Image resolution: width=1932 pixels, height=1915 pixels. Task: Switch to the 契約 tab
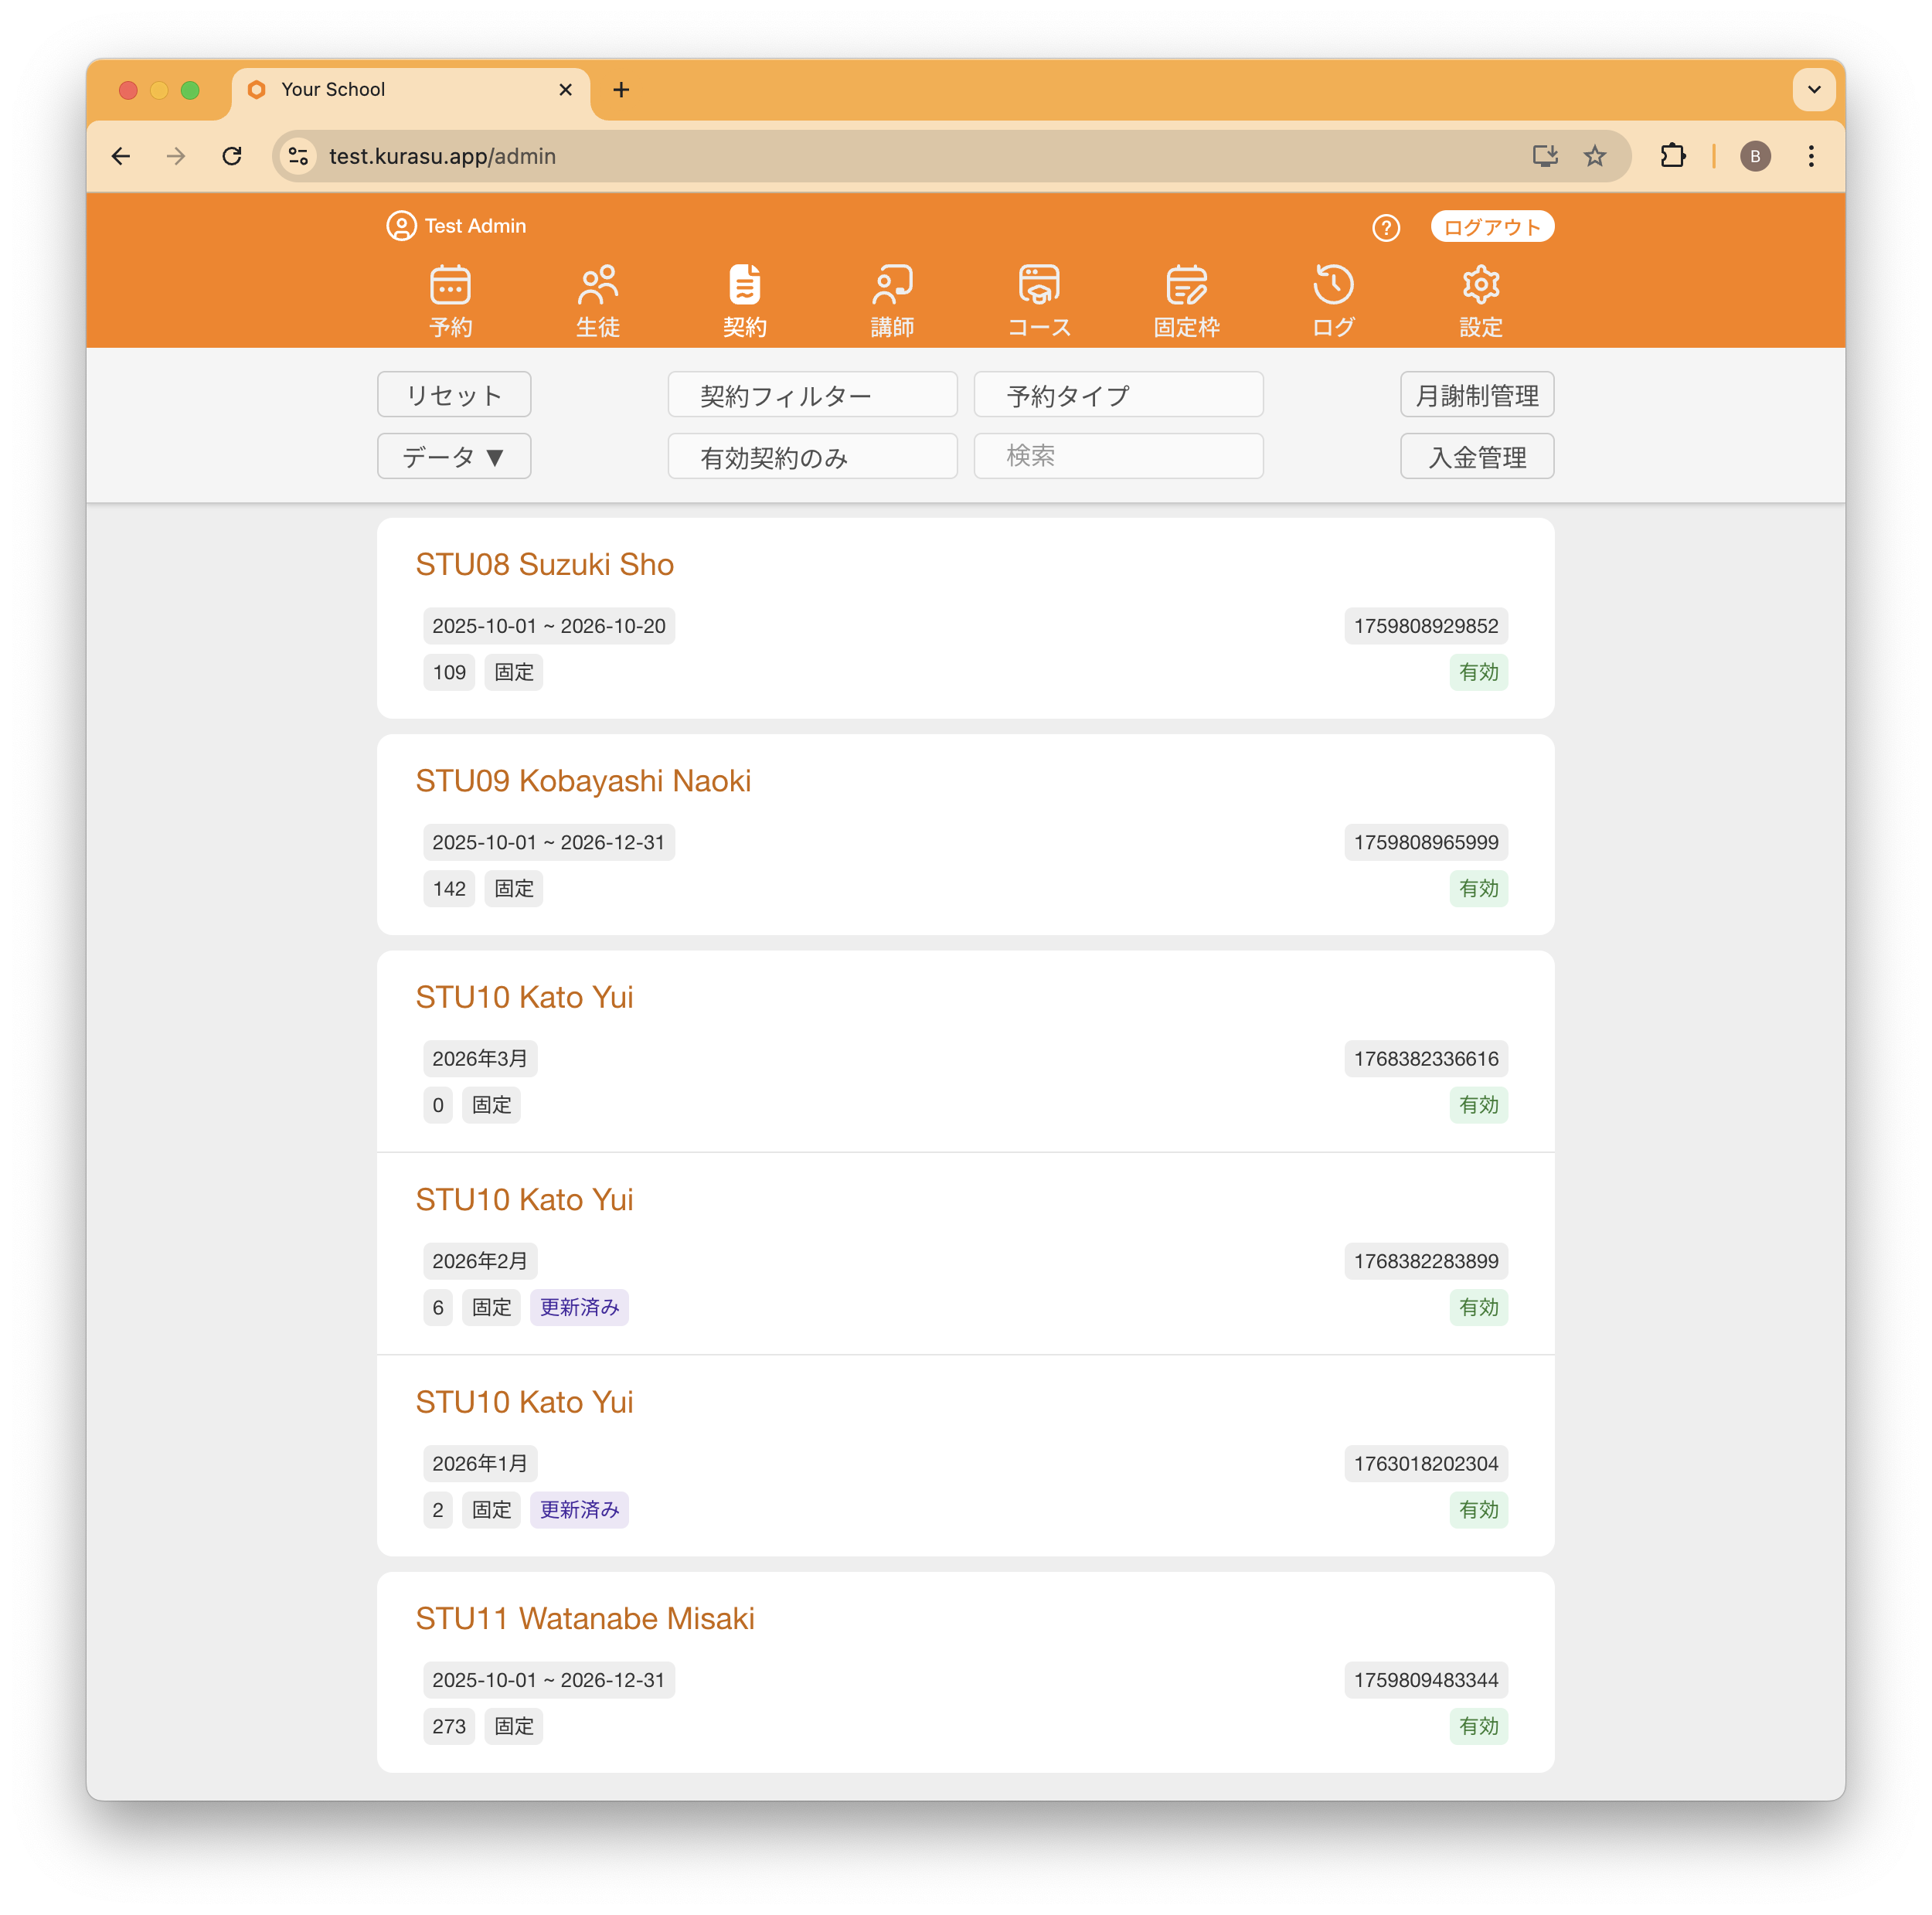pyautogui.click(x=745, y=300)
